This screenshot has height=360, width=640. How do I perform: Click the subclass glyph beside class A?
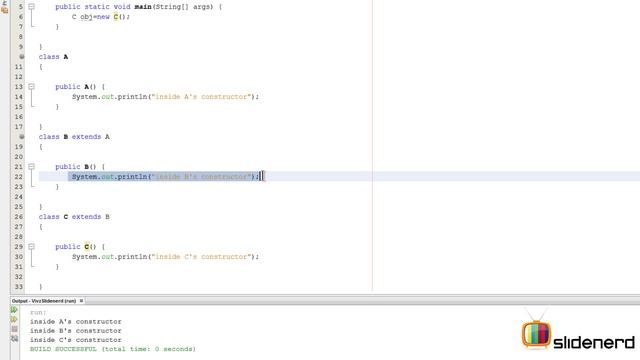pyautogui.click(x=22, y=57)
